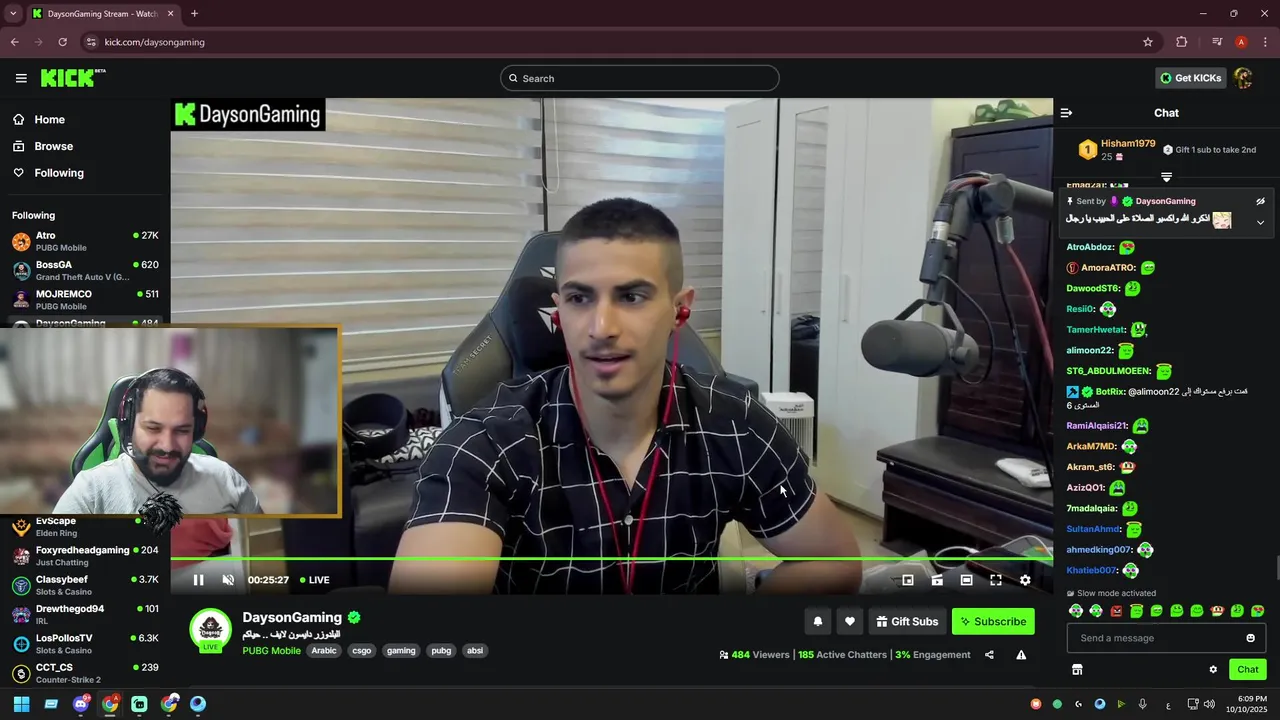Open a new browser tab
1280x720 pixels.
point(194,14)
